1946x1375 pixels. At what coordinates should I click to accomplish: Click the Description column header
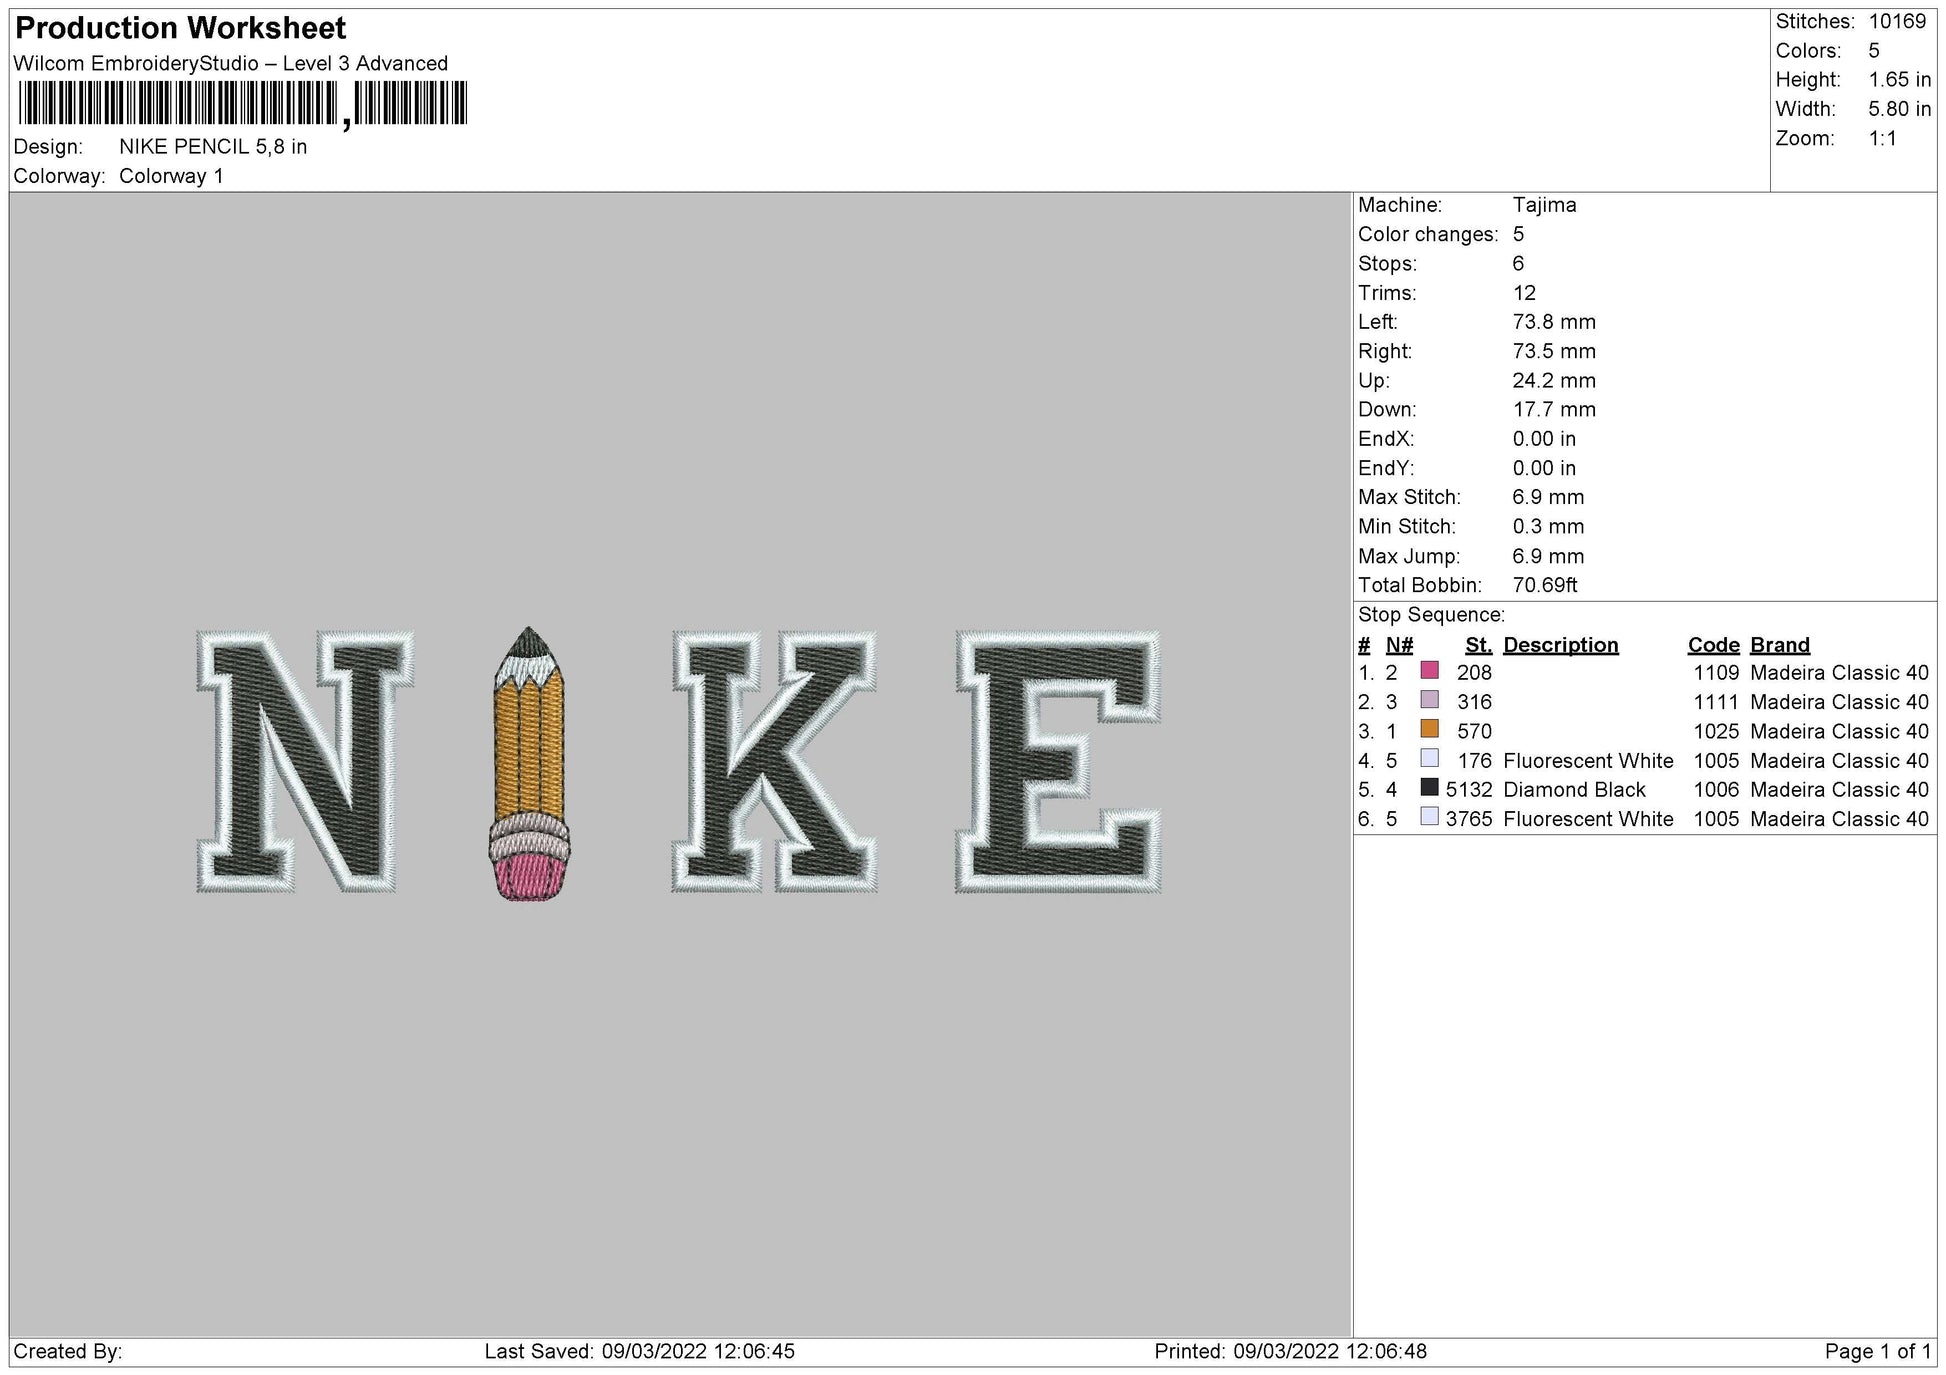tap(1562, 645)
